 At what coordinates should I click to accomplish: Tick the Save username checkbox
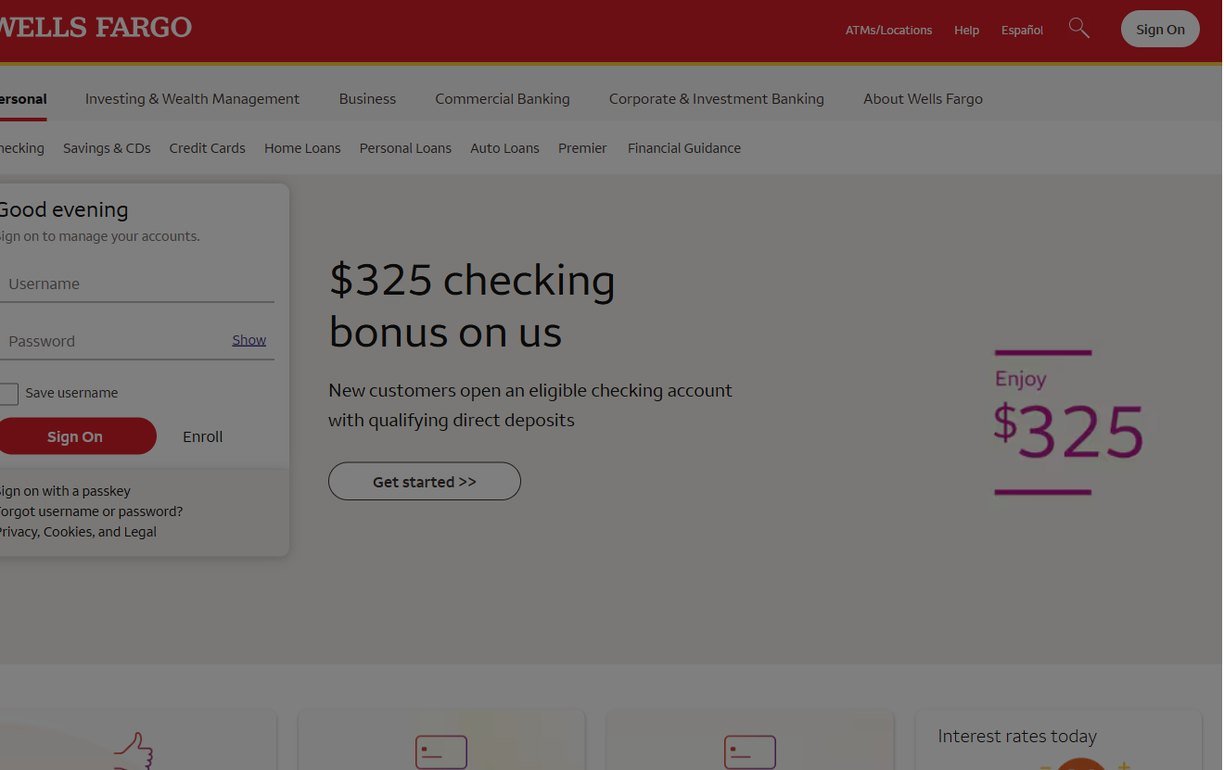click(x=8, y=394)
